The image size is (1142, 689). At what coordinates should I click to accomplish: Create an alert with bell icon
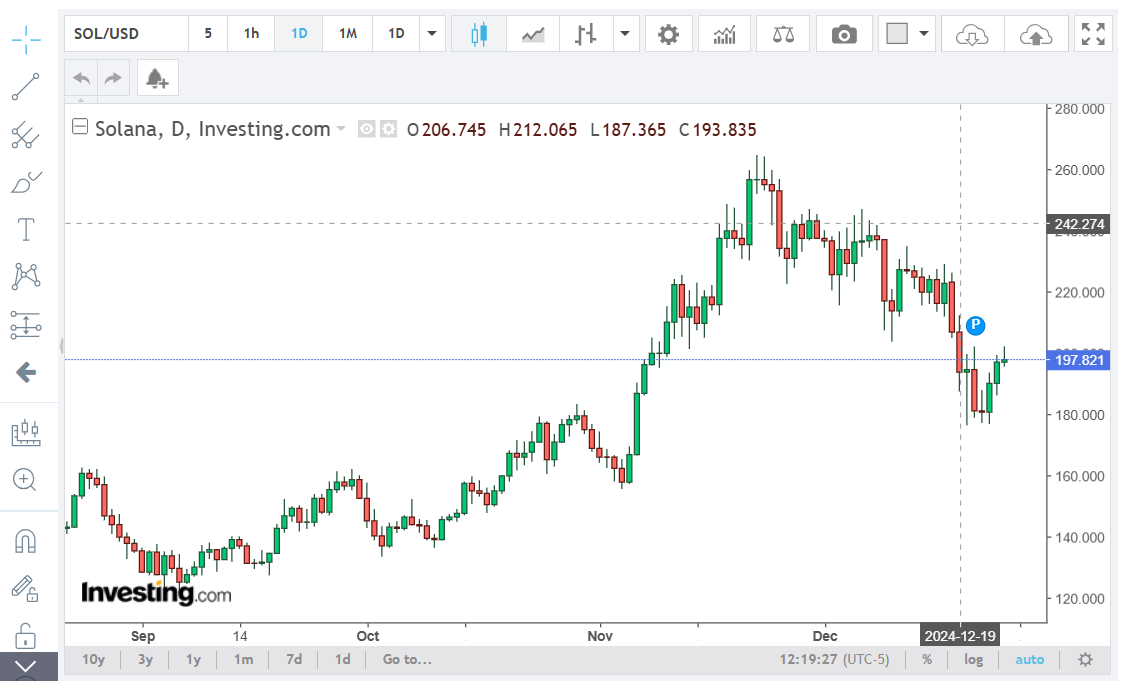(157, 78)
